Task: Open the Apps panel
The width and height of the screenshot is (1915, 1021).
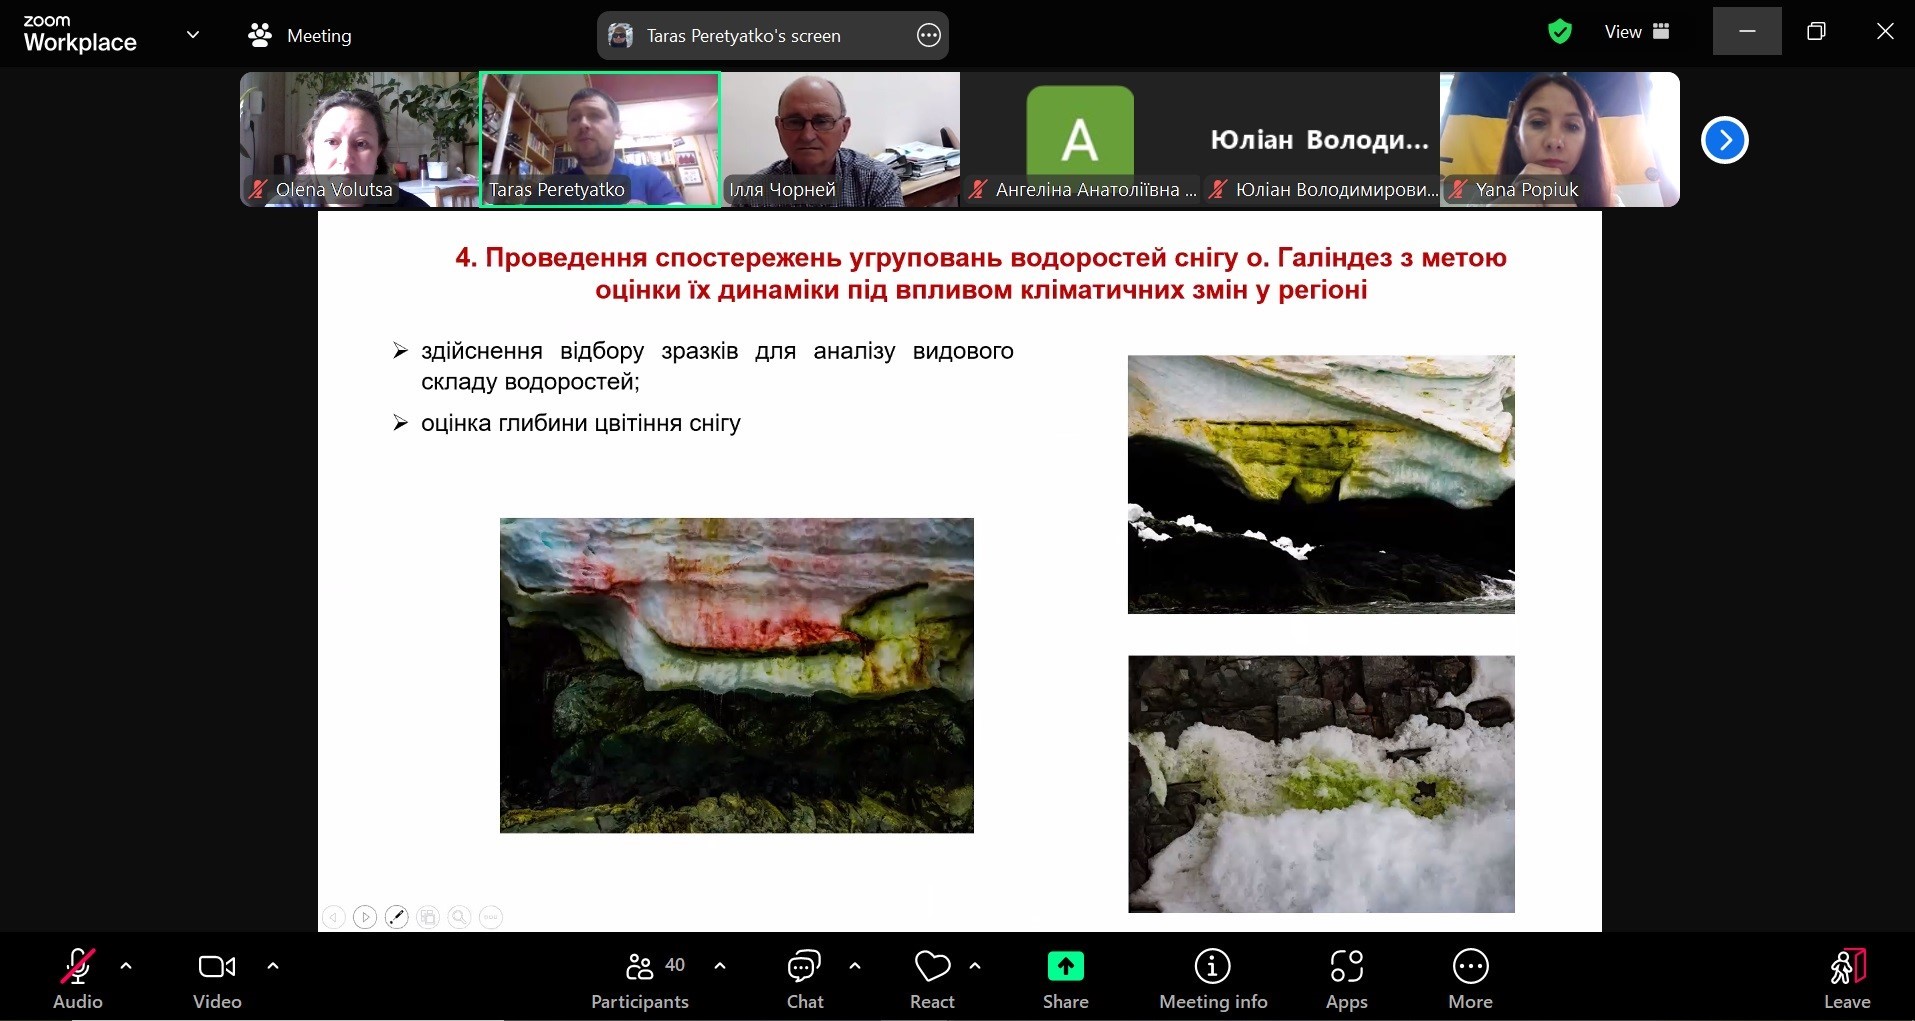Action: point(1347,980)
